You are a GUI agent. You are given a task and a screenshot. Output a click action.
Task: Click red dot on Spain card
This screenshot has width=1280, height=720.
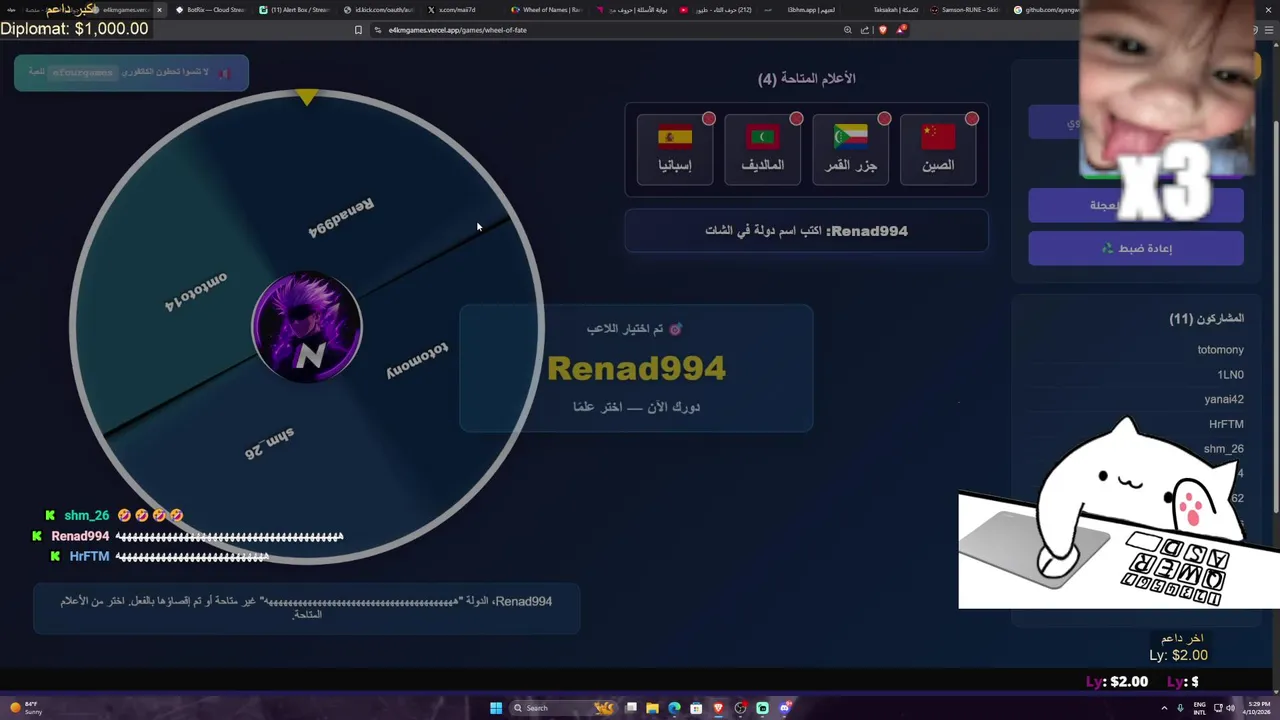[x=709, y=119]
